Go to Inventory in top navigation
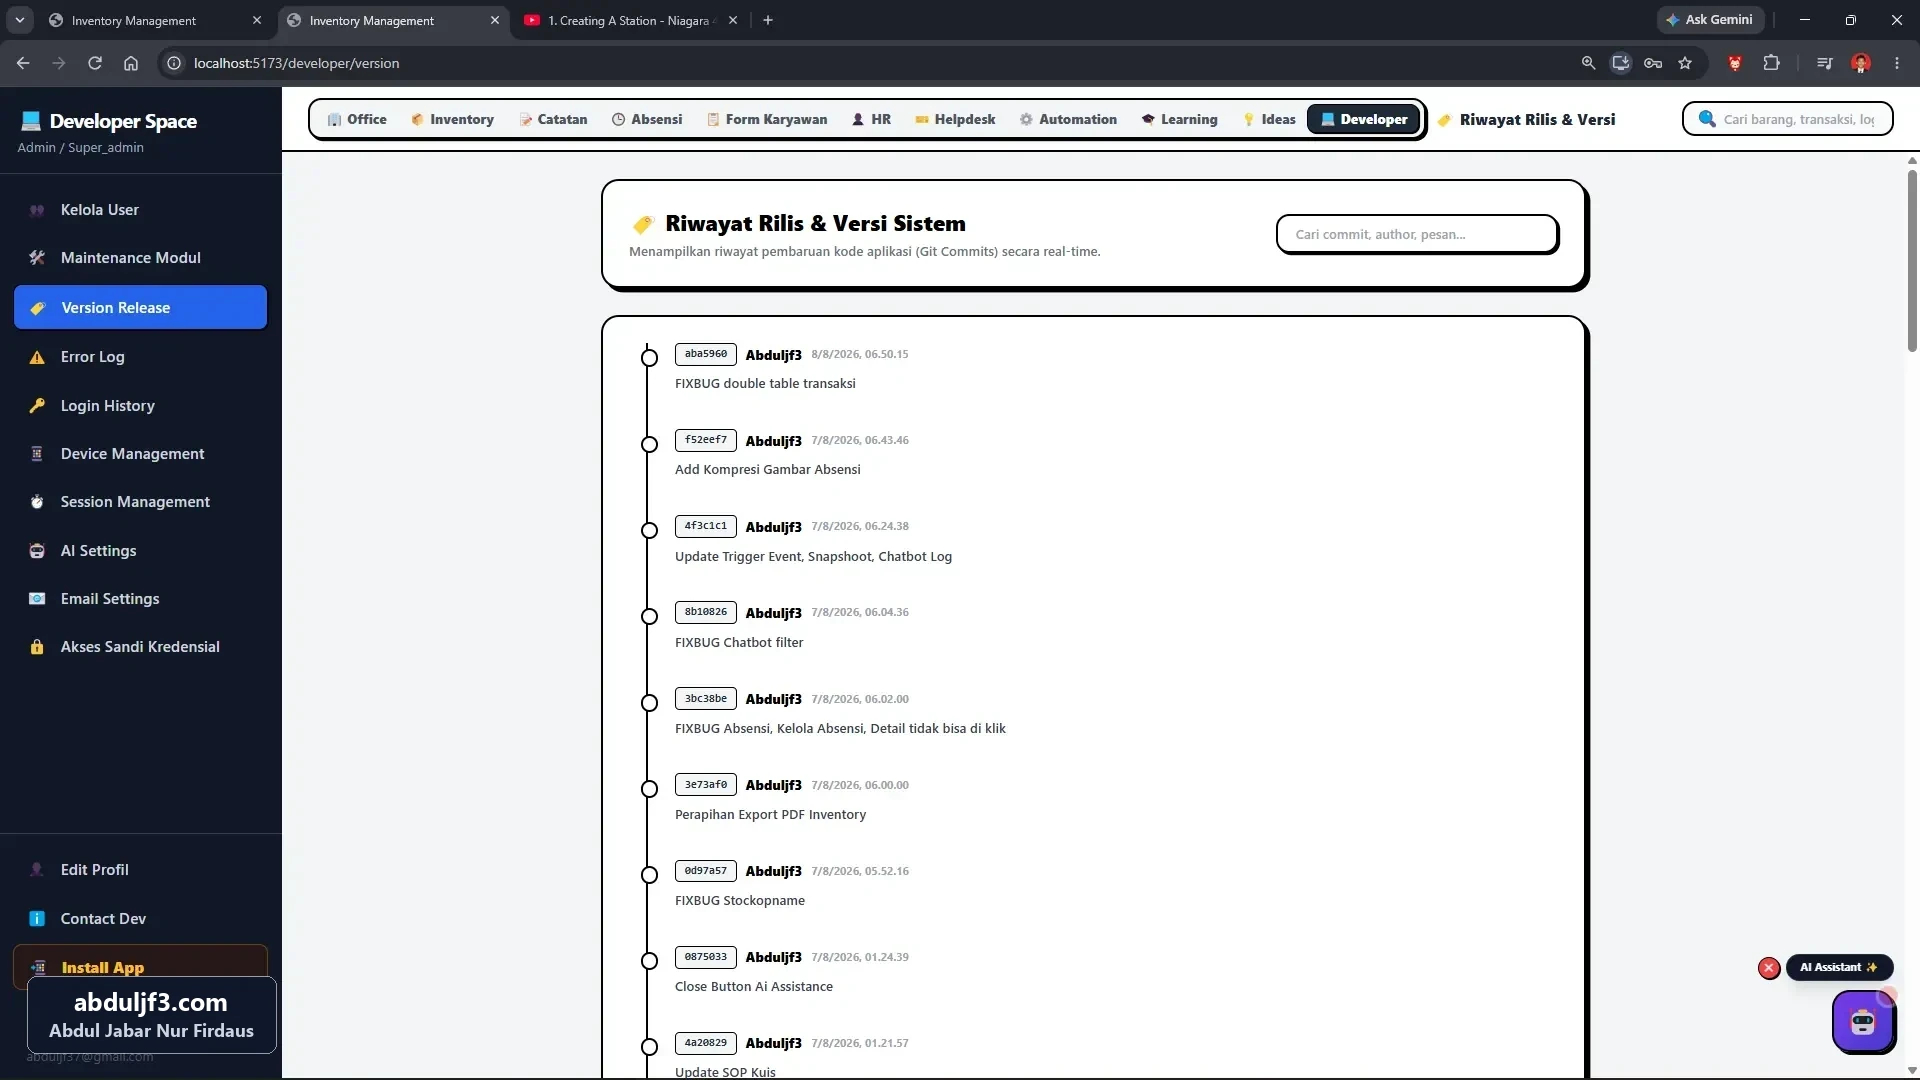1920x1080 pixels. click(452, 119)
